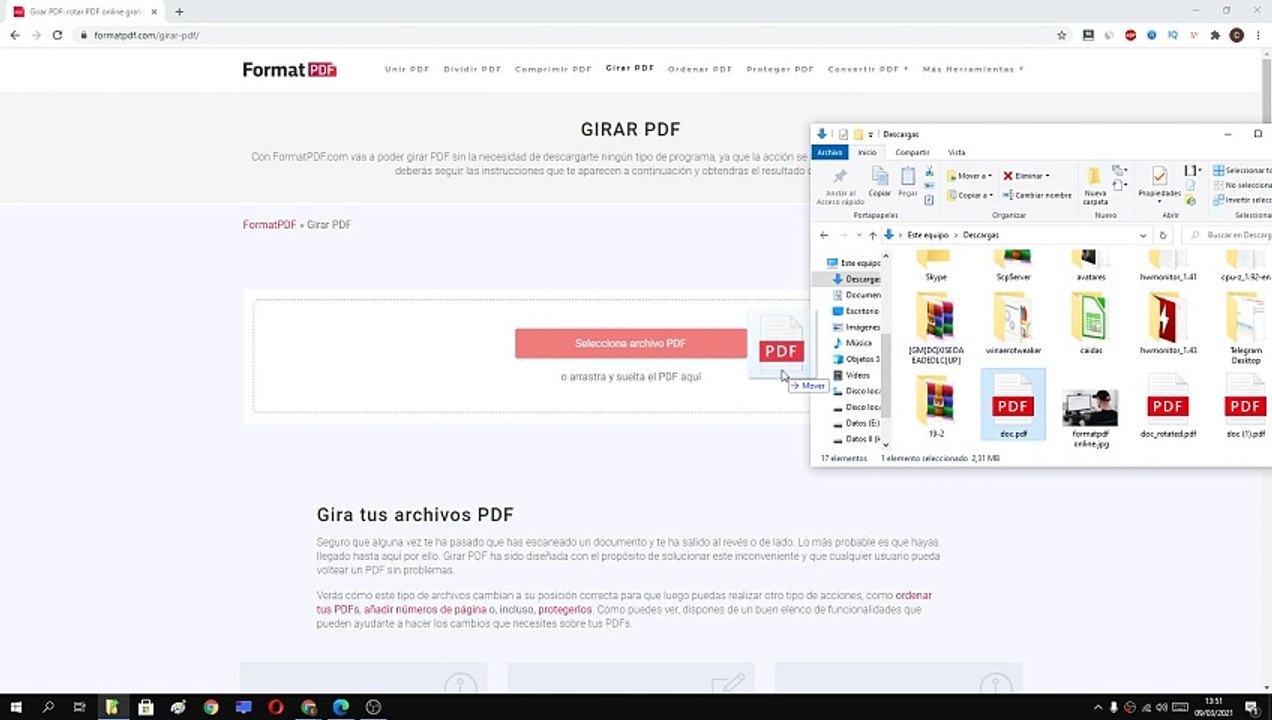Open the Convertir PDF dropdown menu

867,69
